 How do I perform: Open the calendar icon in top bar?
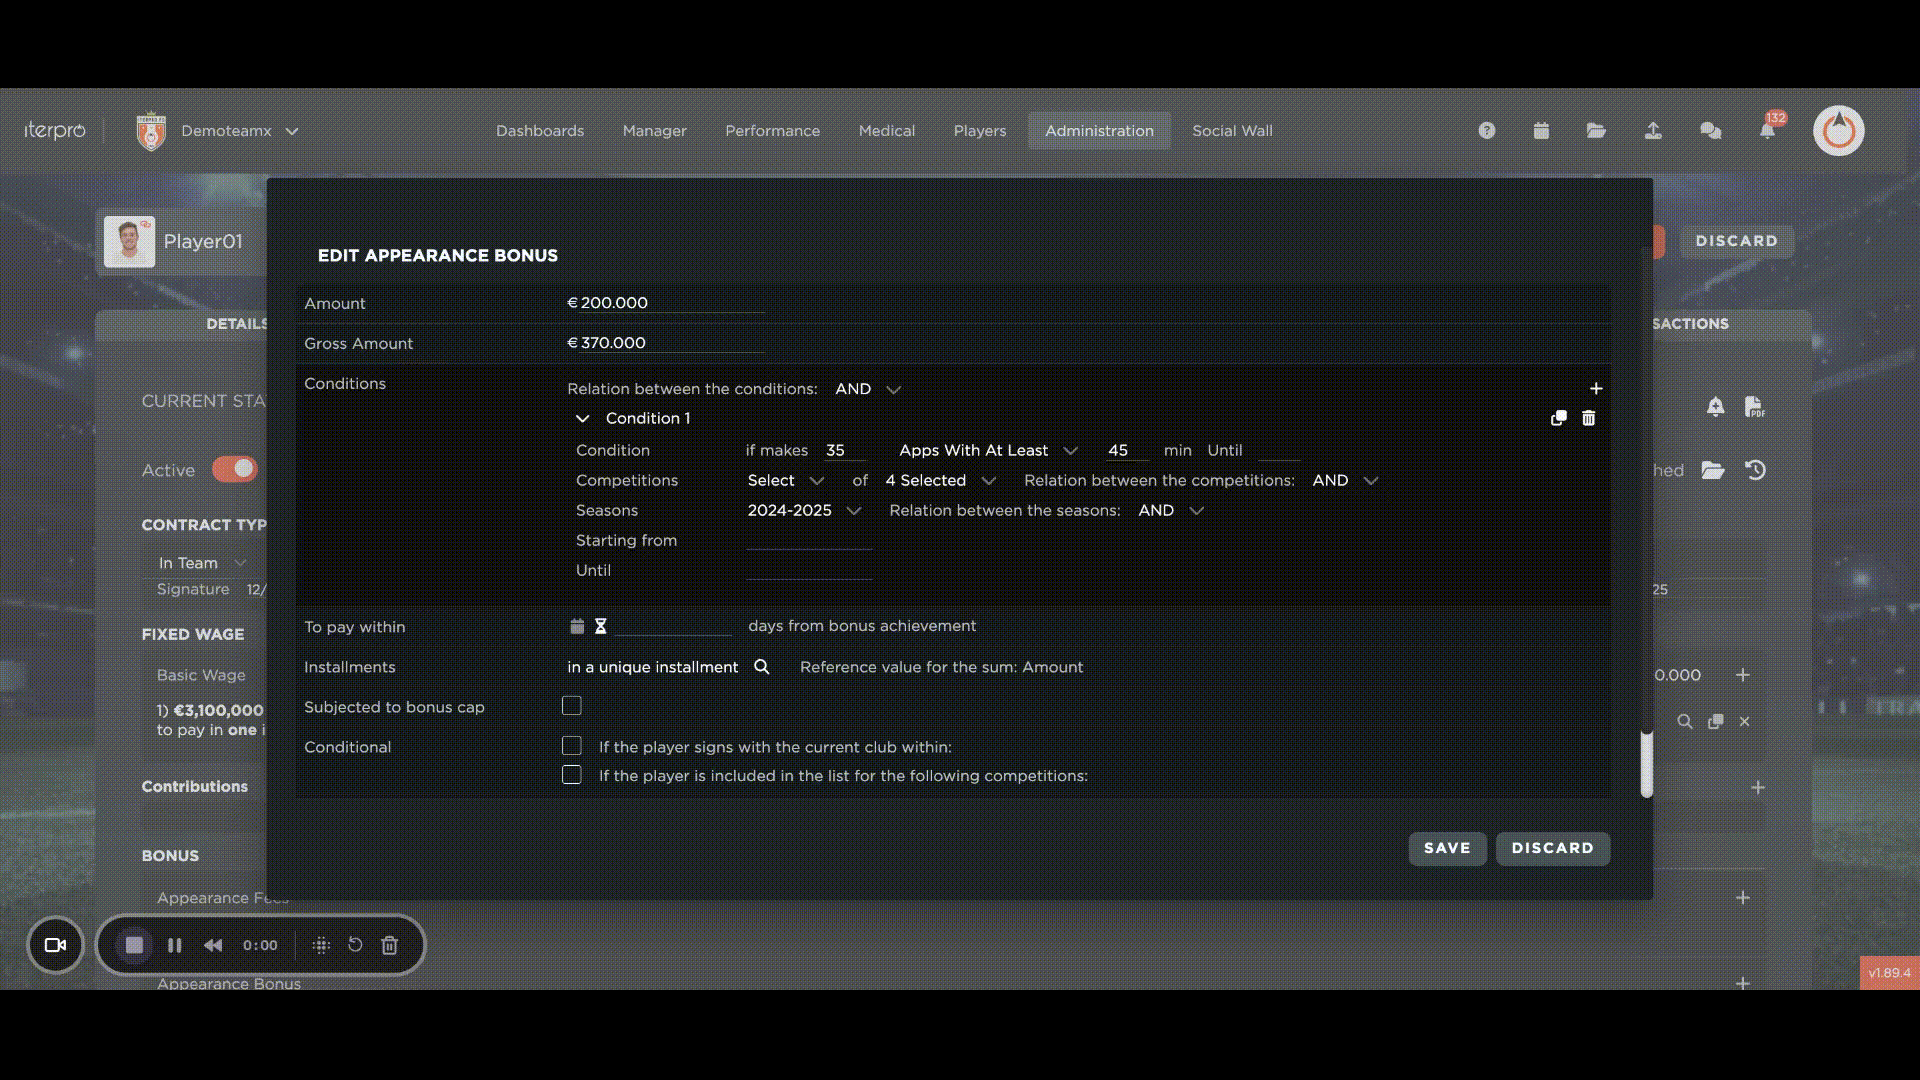(x=1541, y=130)
